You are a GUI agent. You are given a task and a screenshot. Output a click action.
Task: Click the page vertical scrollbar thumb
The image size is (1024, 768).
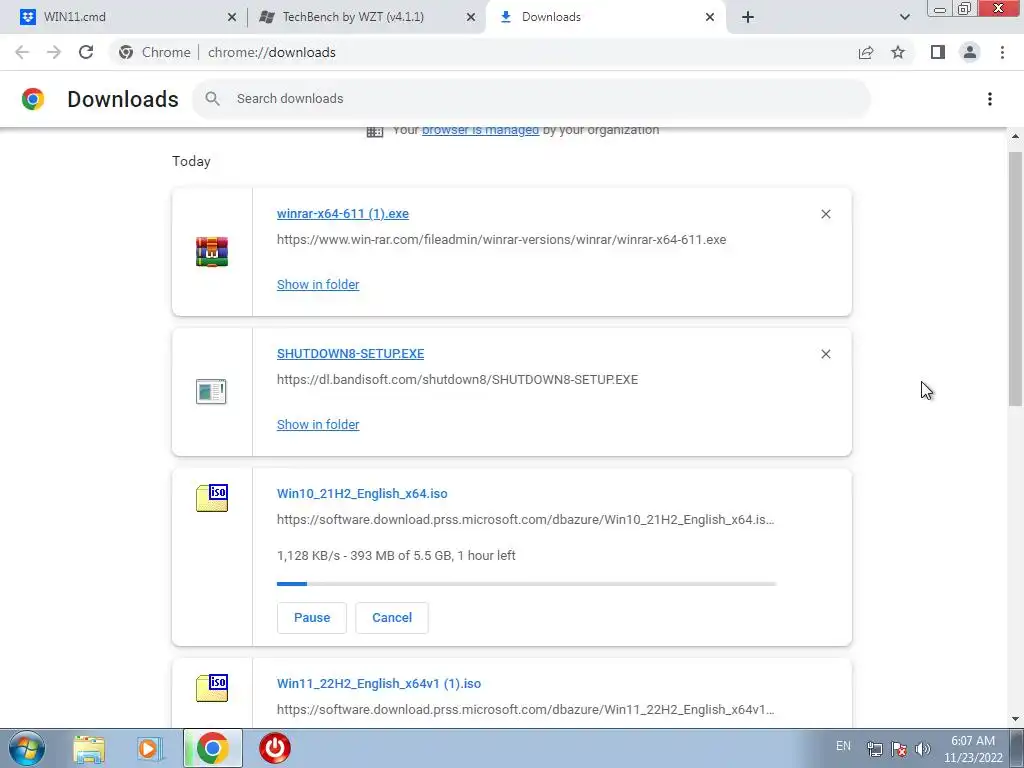point(1015,279)
